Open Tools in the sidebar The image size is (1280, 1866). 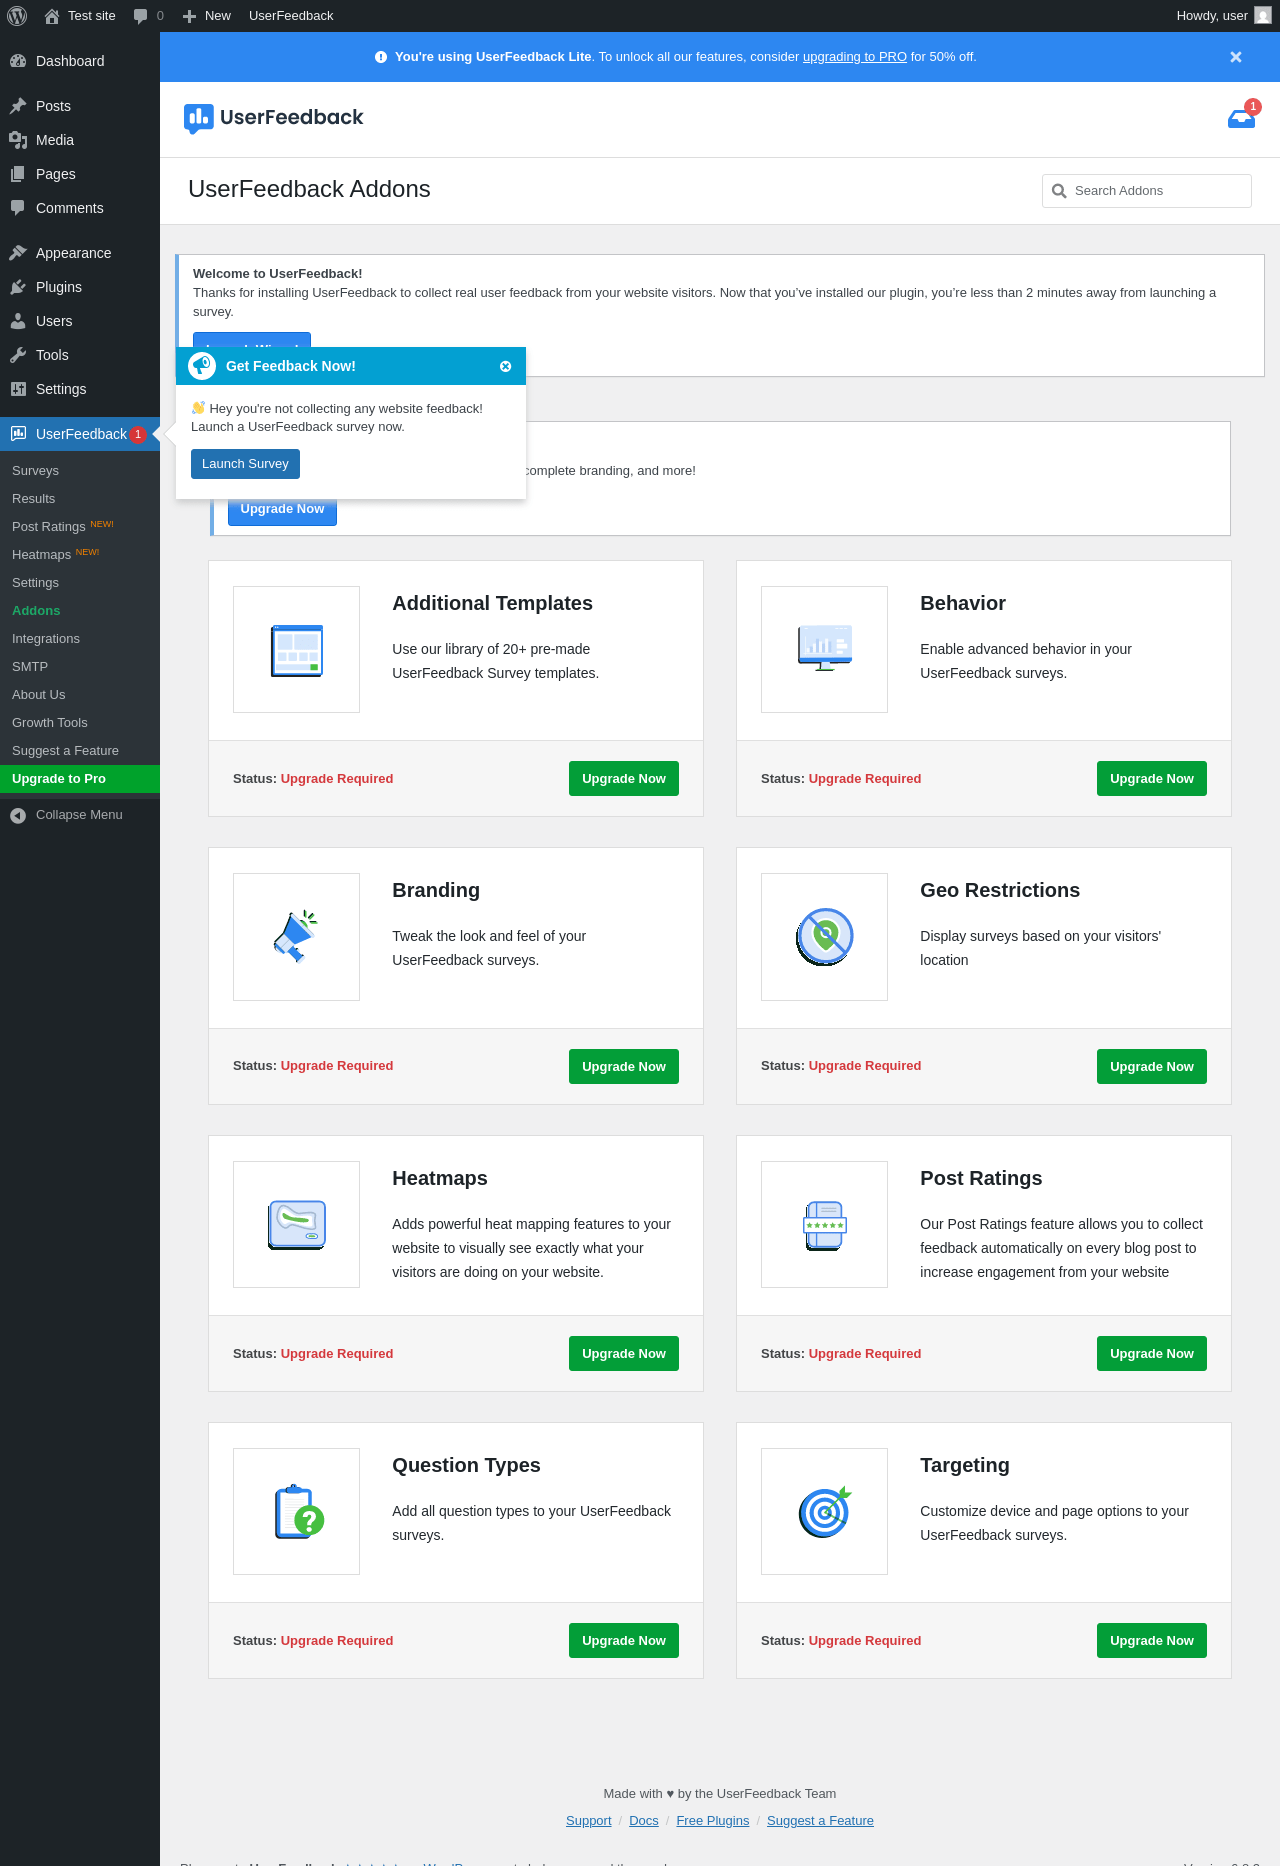pos(80,355)
